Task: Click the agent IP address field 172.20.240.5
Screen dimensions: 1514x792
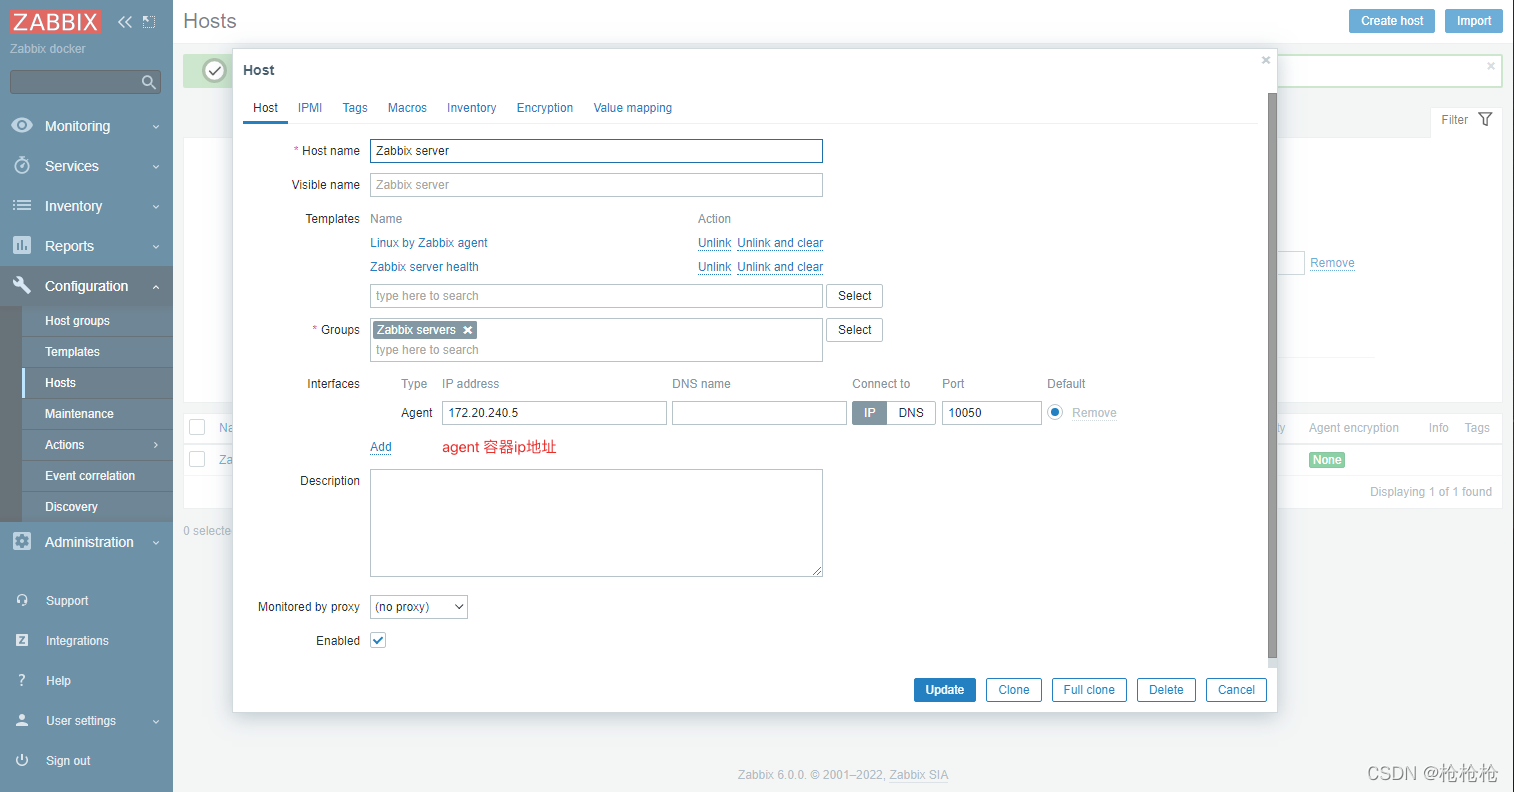Action: 554,413
